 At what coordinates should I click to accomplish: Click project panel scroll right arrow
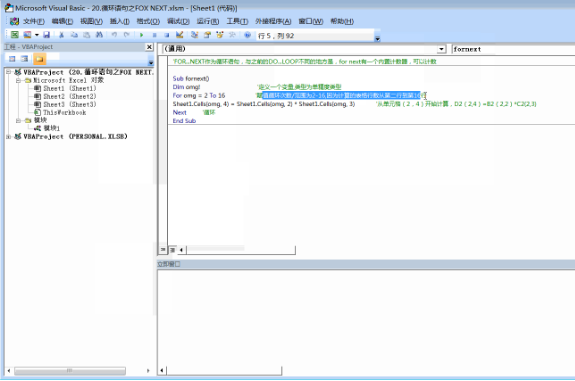click(x=148, y=371)
